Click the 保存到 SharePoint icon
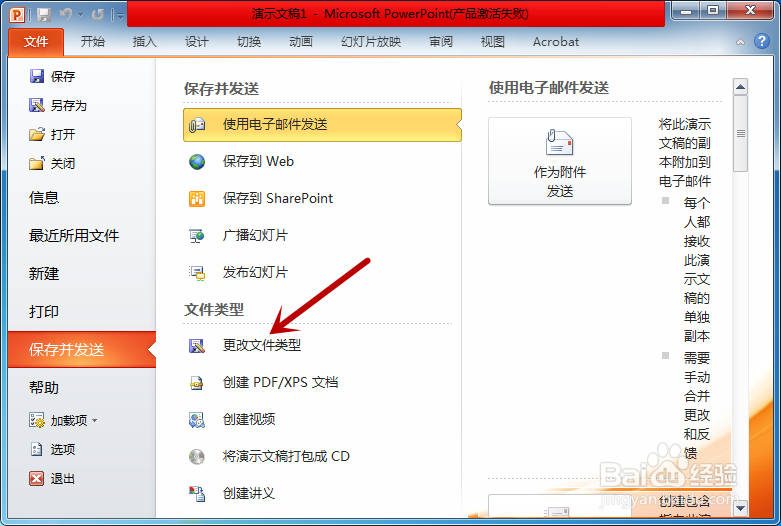The image size is (781, 526). [x=197, y=198]
